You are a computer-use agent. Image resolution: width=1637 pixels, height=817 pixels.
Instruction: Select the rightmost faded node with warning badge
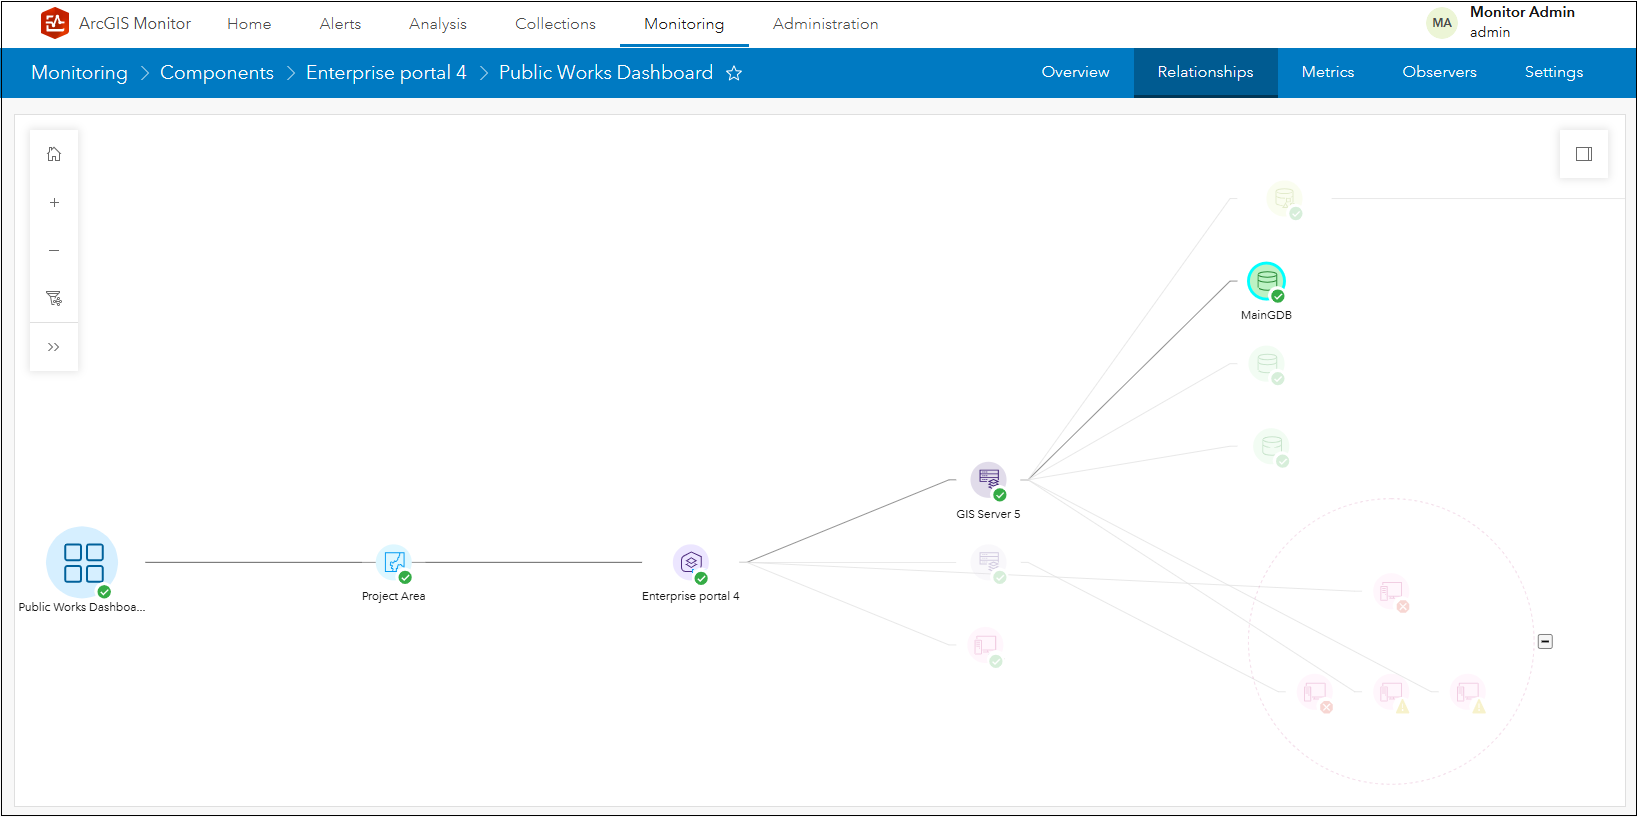pyautogui.click(x=1468, y=692)
